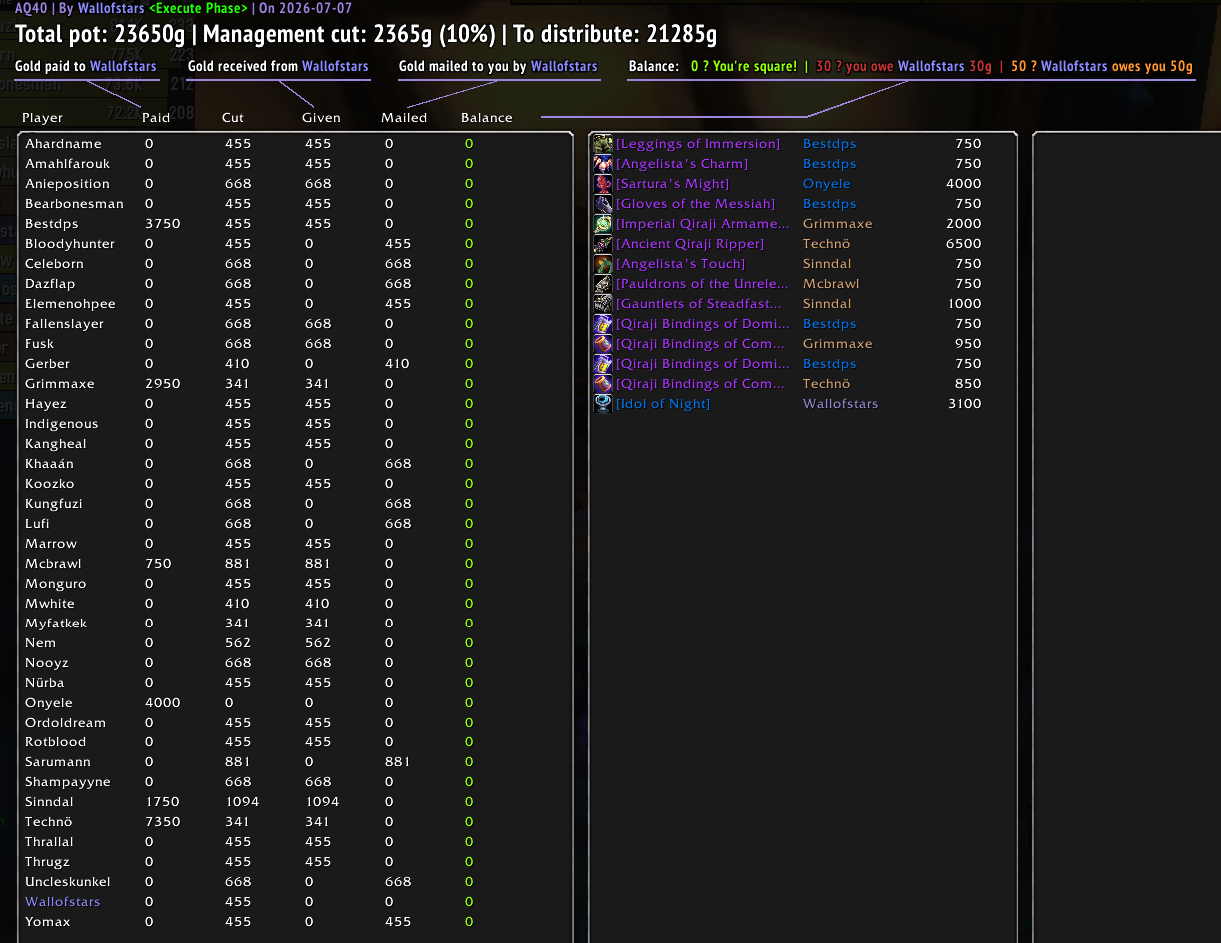The height and width of the screenshot is (943, 1221).
Task: Open the Idol of Night item link
Action: [x=663, y=404]
